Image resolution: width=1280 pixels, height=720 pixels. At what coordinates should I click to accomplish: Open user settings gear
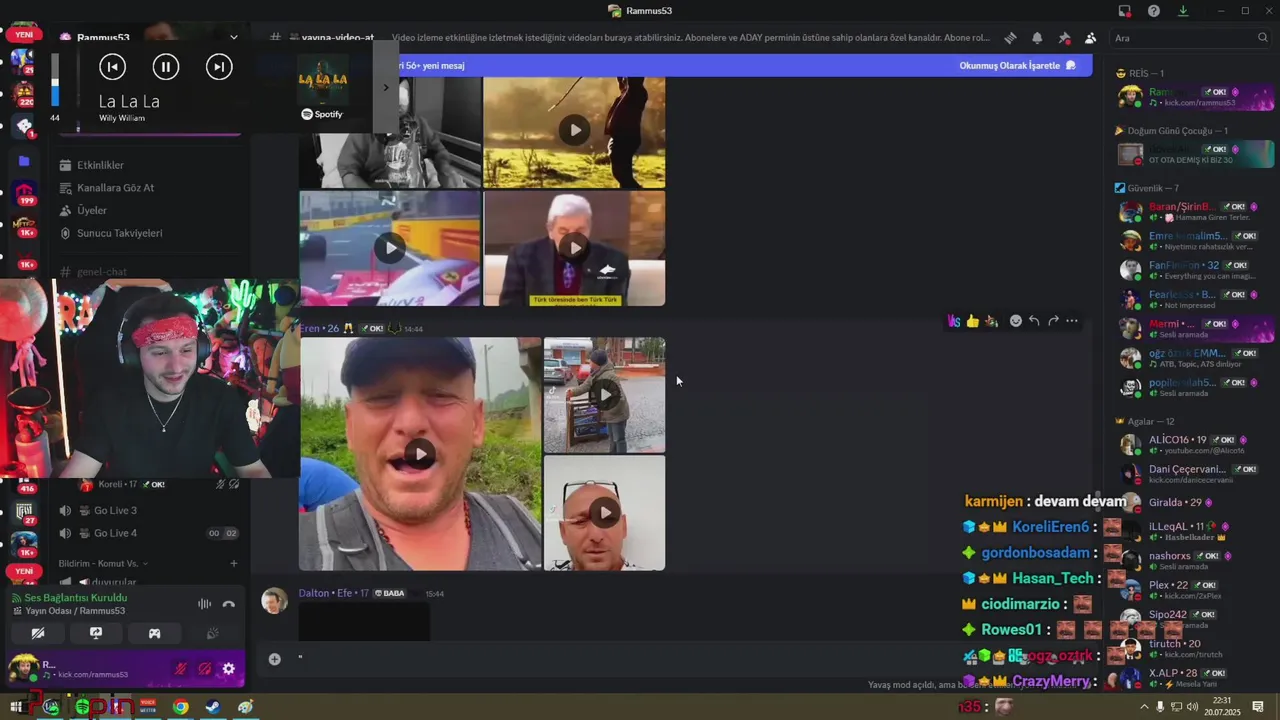[x=229, y=669]
